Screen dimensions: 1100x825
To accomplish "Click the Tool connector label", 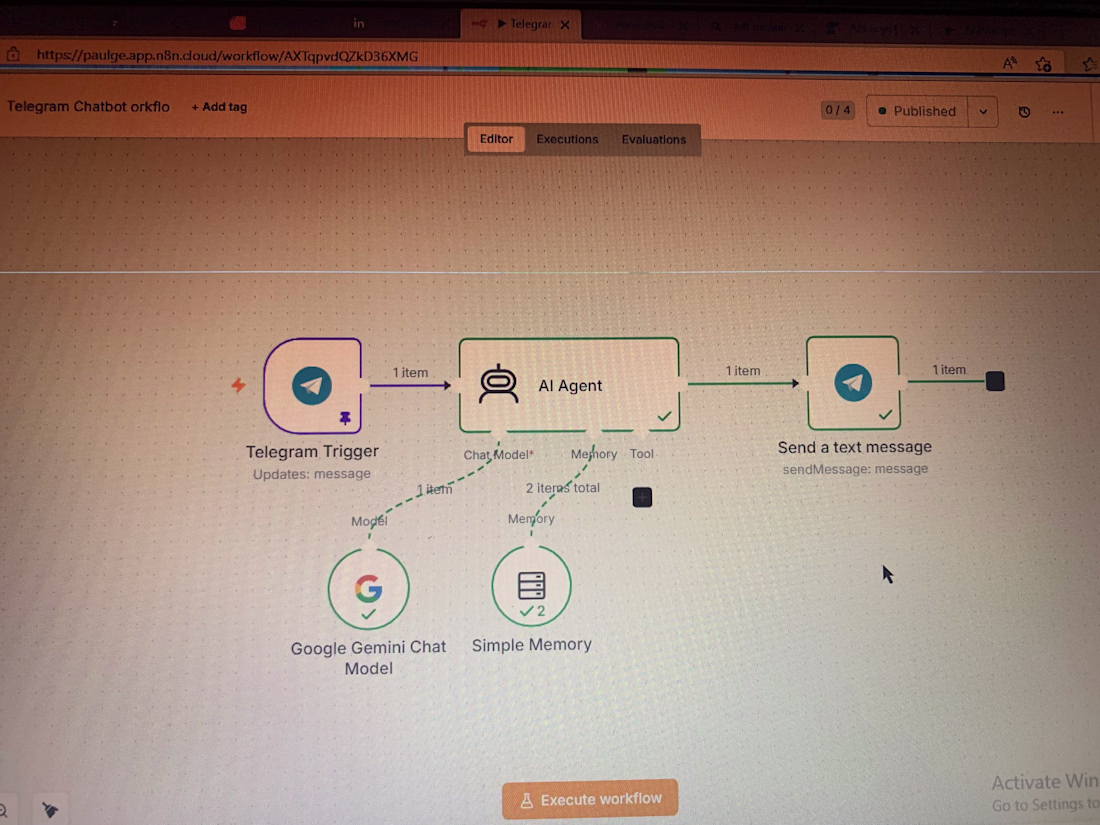I will point(641,454).
